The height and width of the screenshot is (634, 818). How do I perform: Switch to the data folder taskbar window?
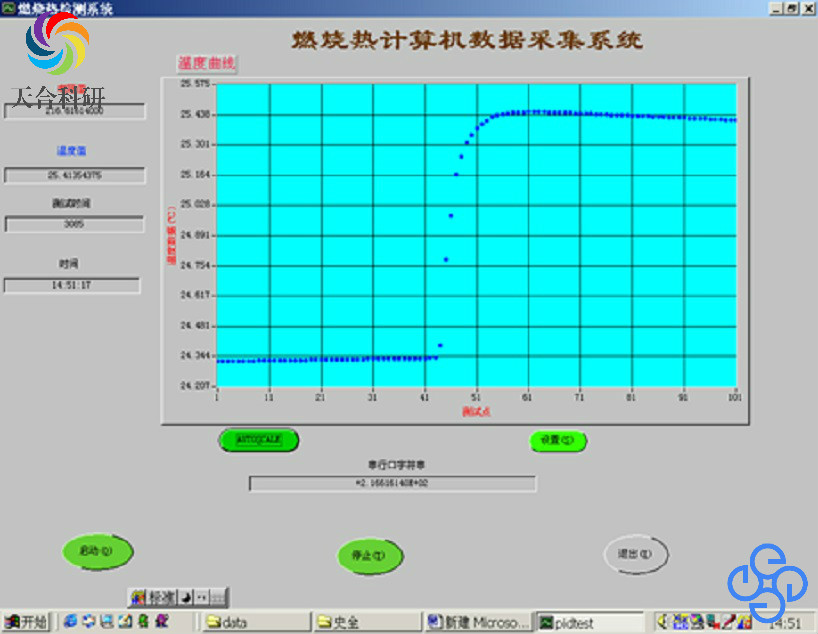tap(255, 622)
